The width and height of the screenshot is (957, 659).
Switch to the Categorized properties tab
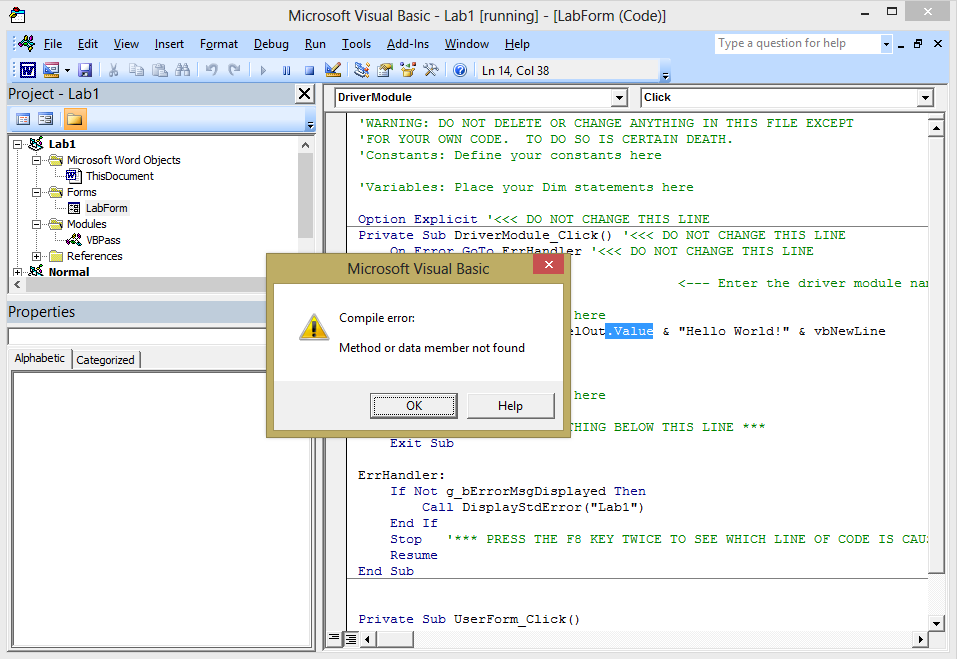(x=105, y=360)
